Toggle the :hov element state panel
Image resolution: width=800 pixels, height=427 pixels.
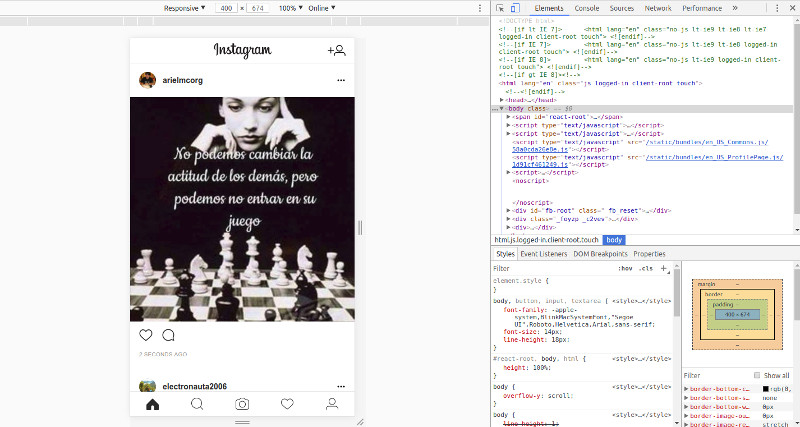point(625,269)
